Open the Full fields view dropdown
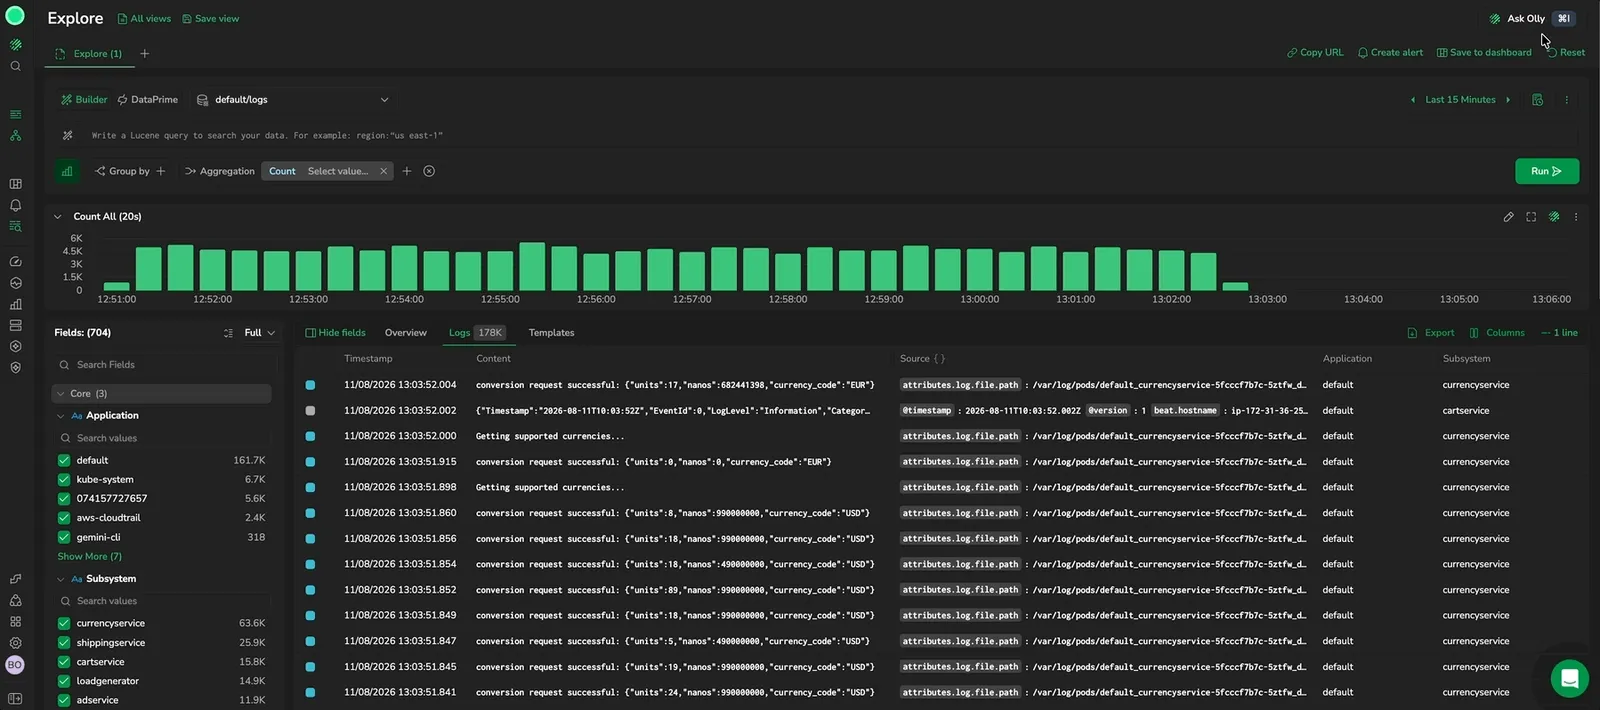The height and width of the screenshot is (710, 1600). coord(259,333)
